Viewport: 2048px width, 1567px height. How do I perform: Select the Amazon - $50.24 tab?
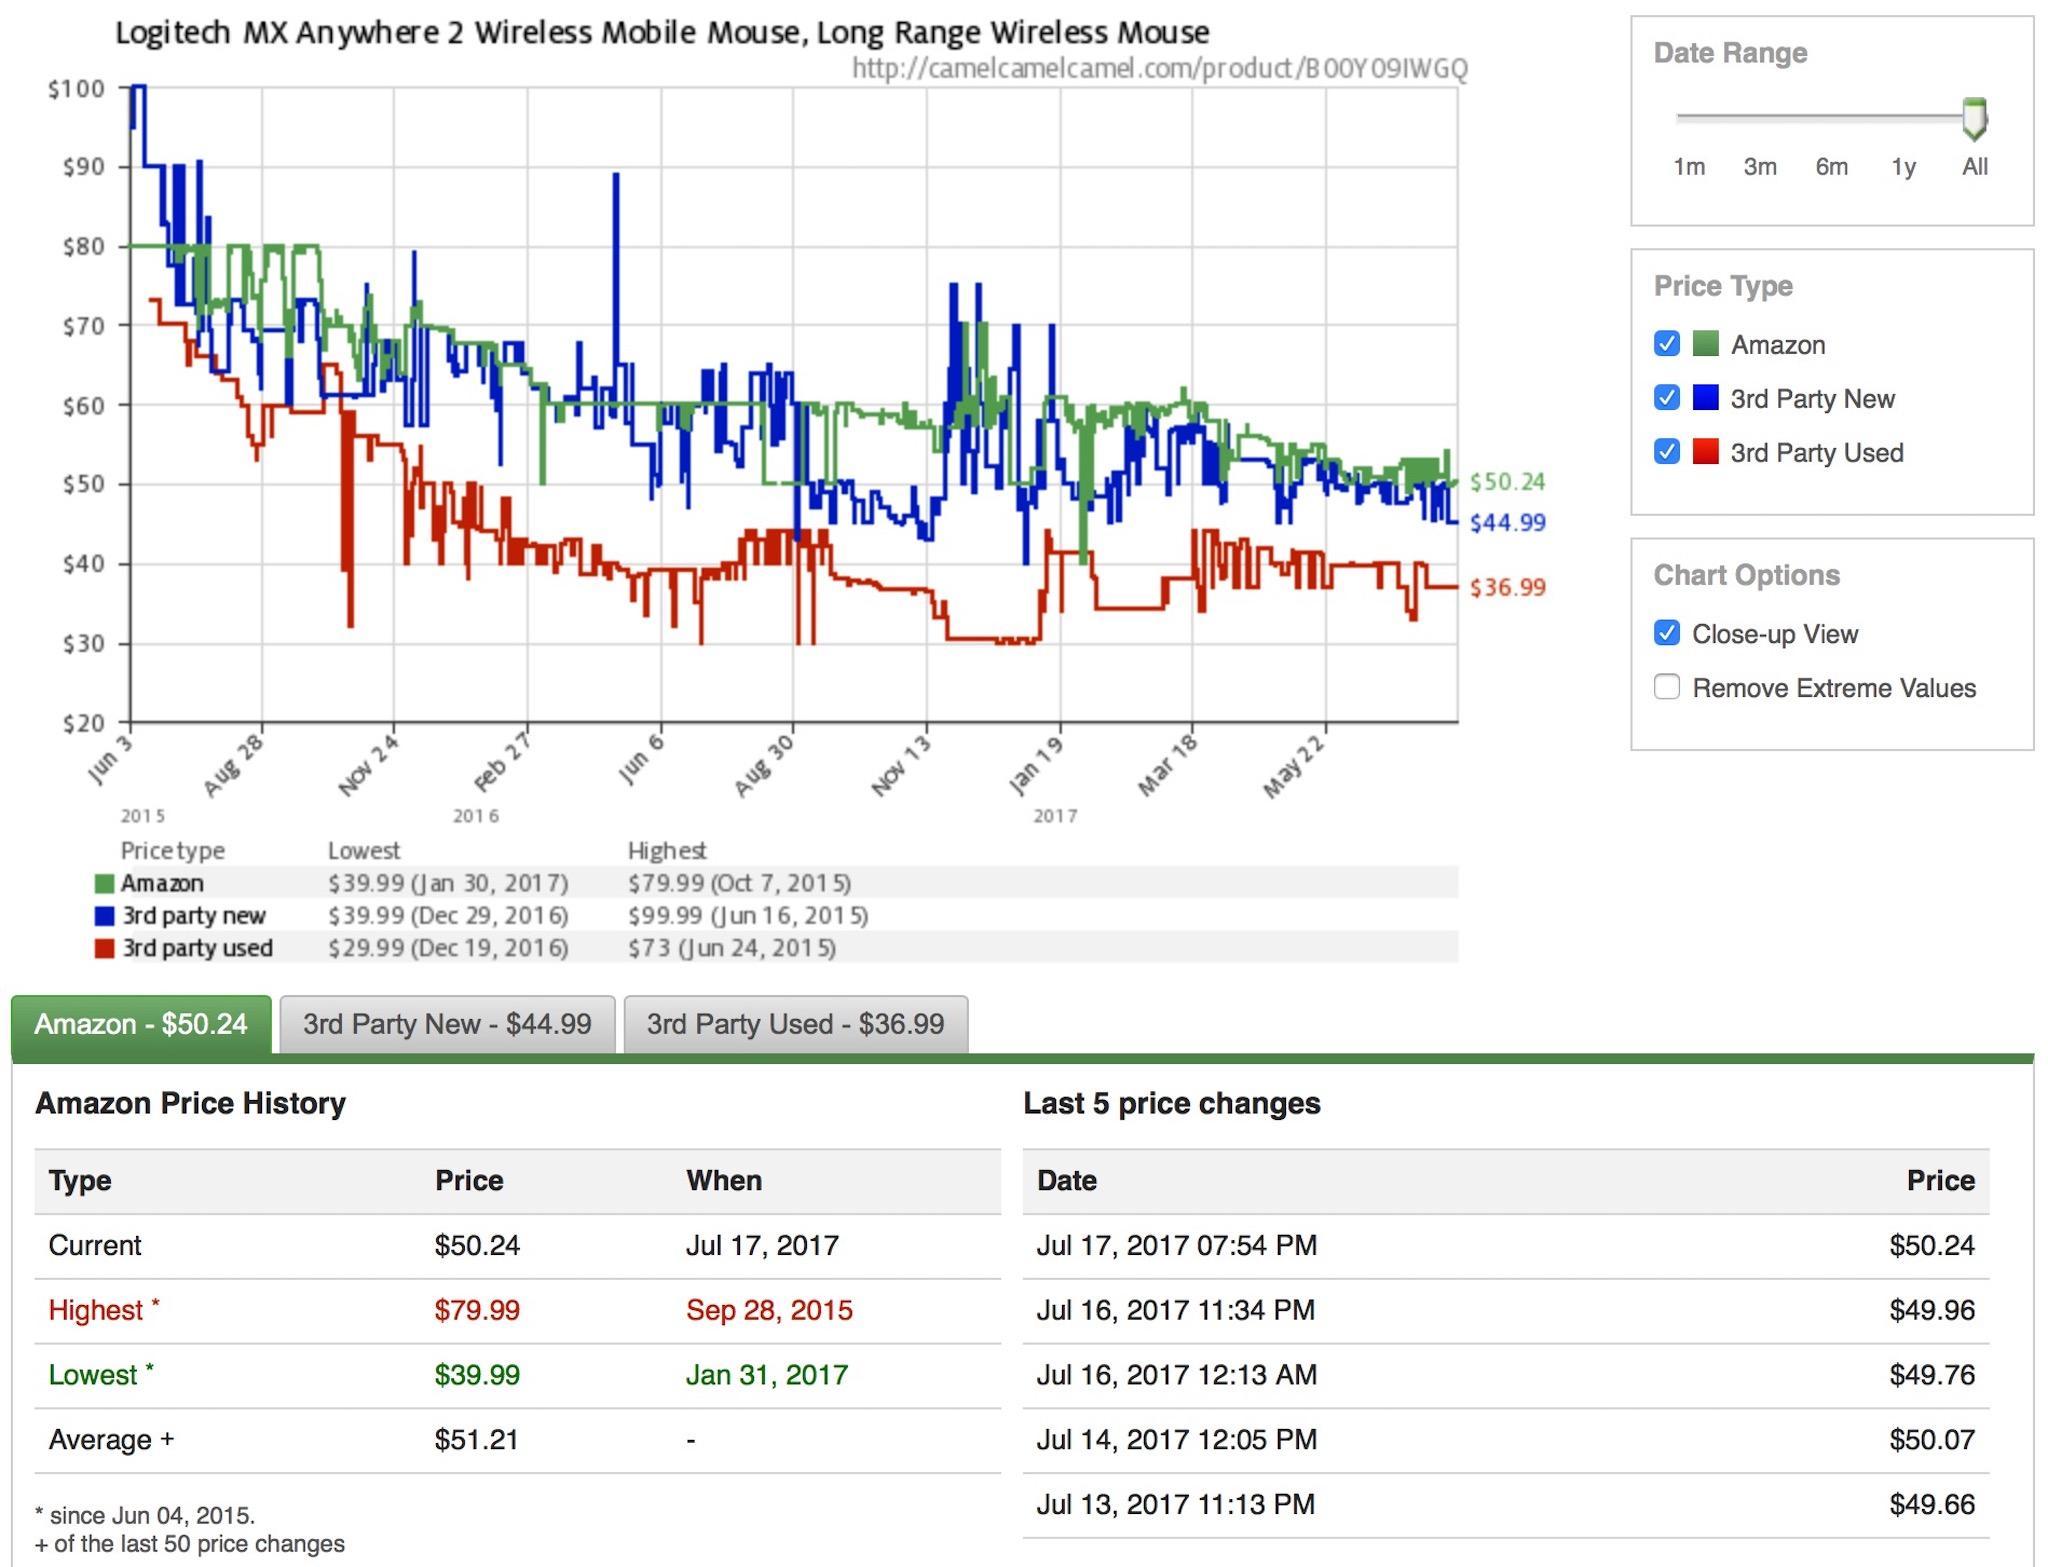(141, 1024)
